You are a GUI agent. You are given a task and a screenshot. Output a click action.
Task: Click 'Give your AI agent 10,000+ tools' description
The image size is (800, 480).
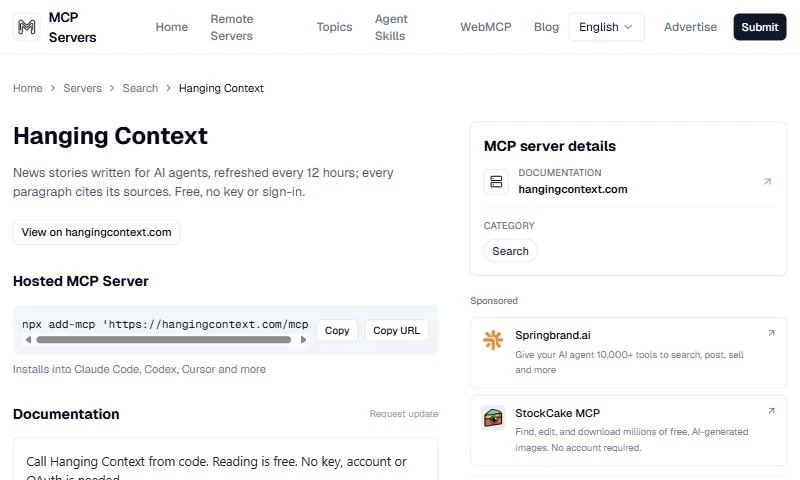pyautogui.click(x=629, y=362)
